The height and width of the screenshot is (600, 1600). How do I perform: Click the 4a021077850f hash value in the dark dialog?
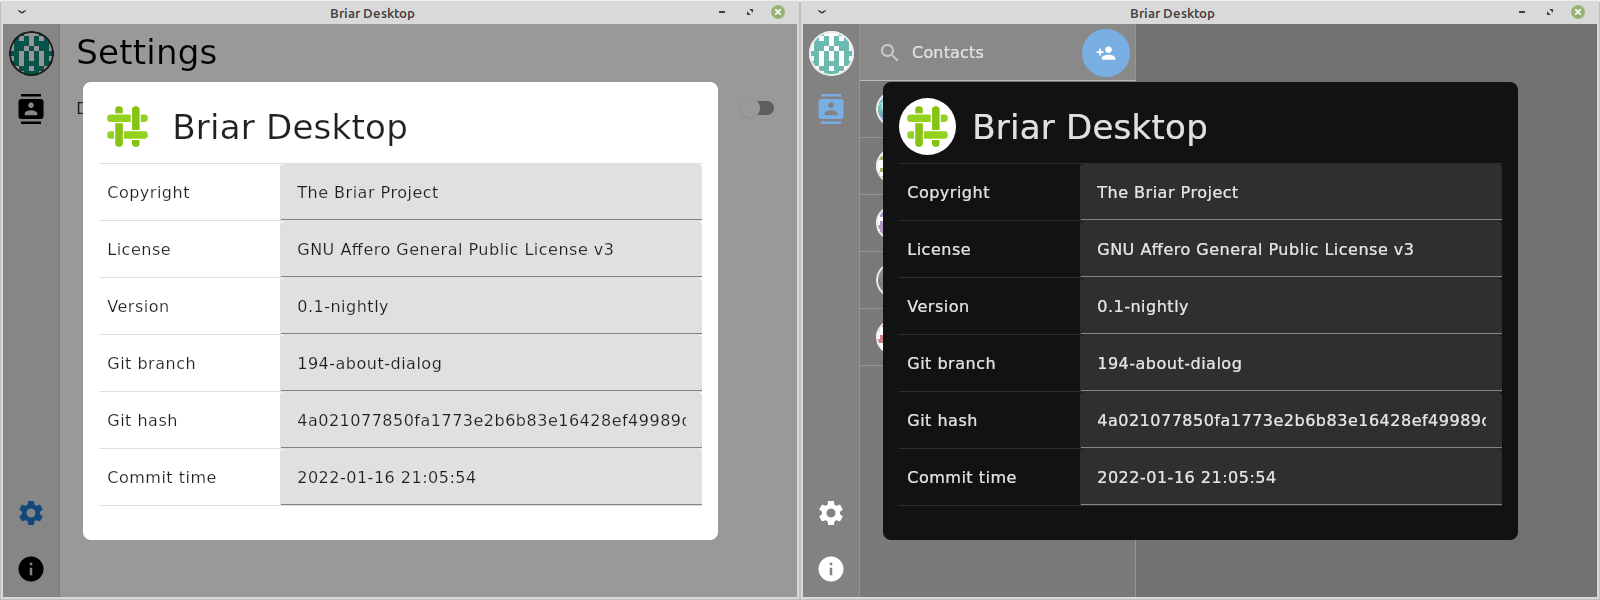(1291, 420)
